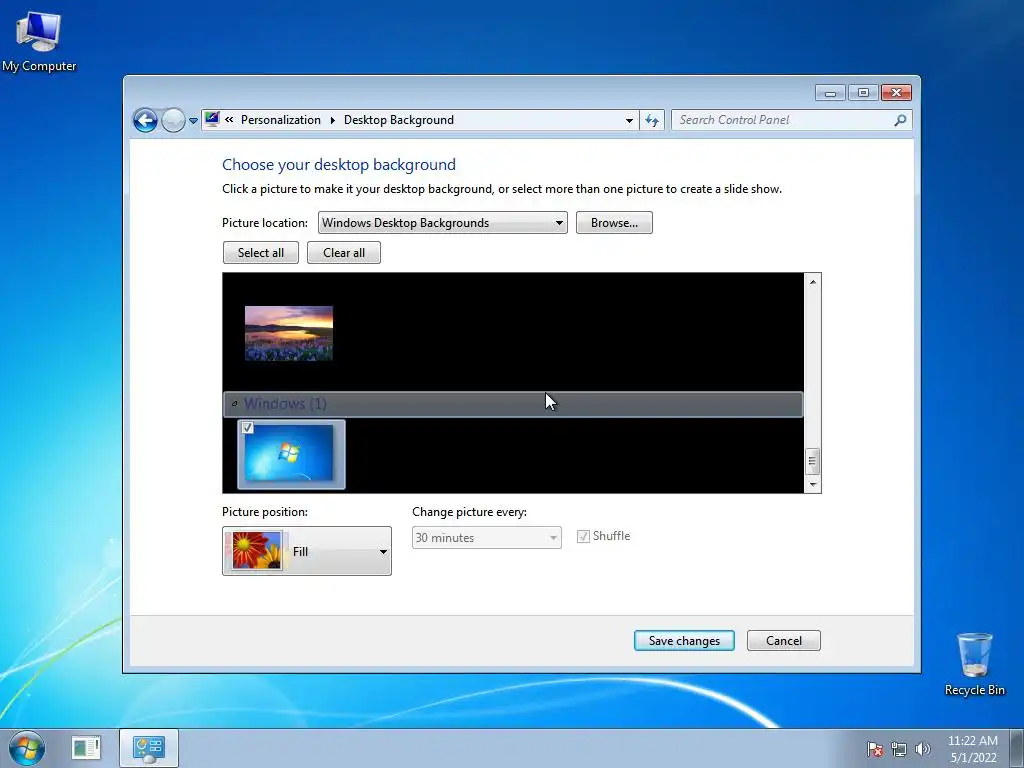Click the Control Panel taskbar button
Viewport: 1024px width, 768px height.
click(149, 748)
